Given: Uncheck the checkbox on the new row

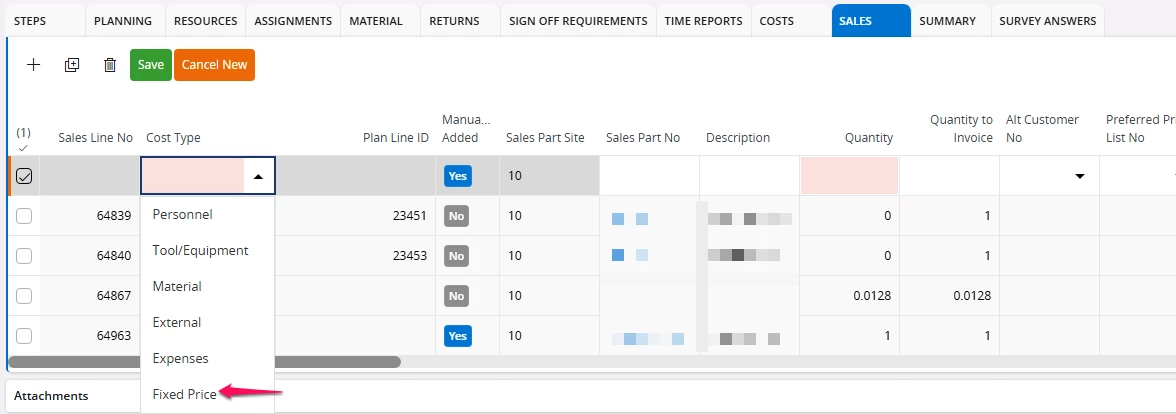Looking at the screenshot, I should [x=24, y=176].
